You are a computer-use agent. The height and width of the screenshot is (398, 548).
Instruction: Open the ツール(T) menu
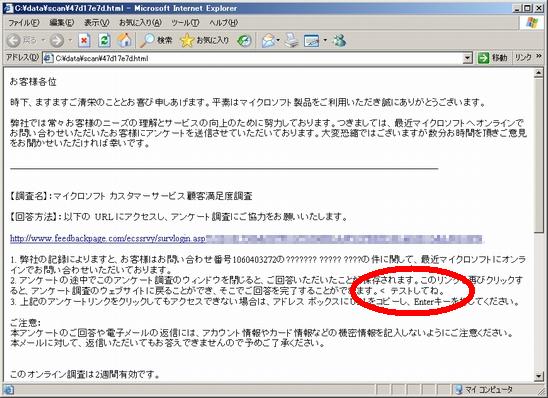(185, 23)
